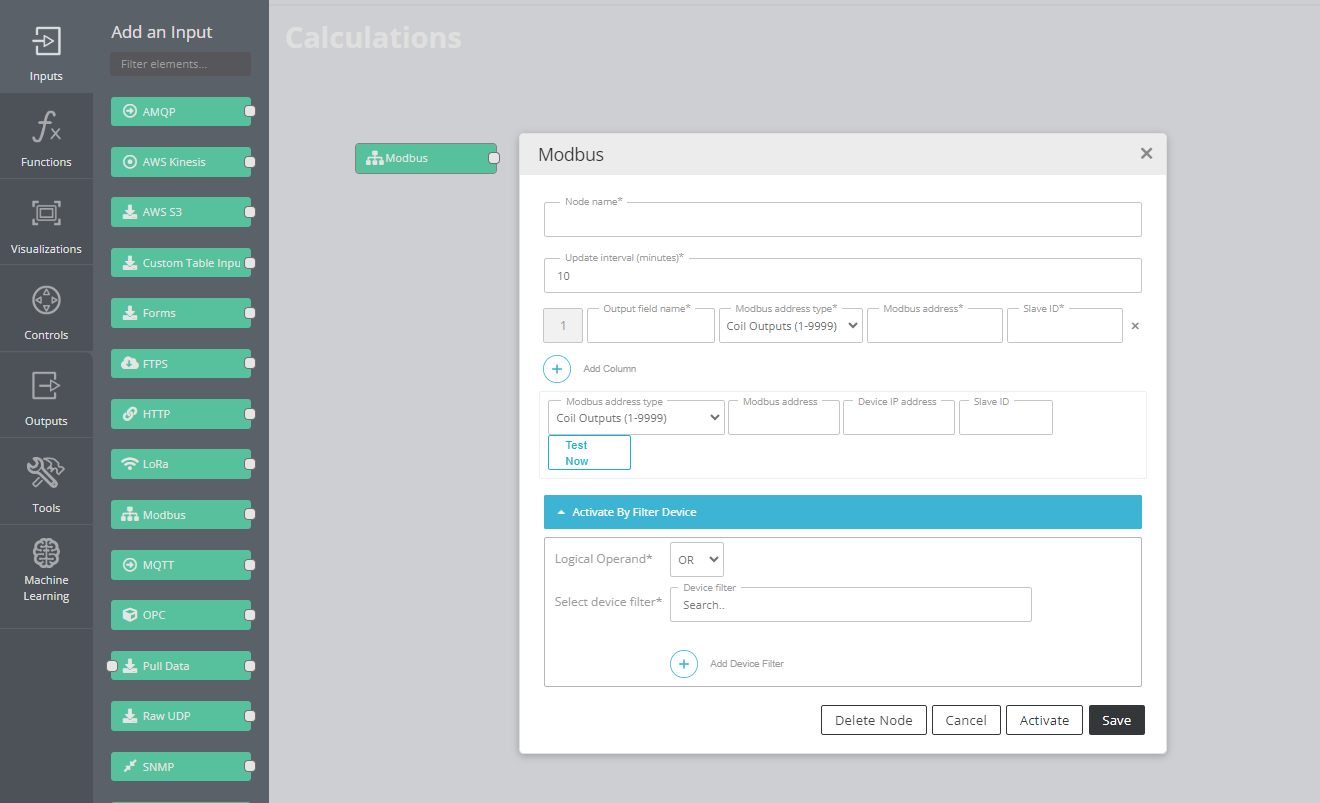Click the connector port on the AMQP element
The width and height of the screenshot is (1320, 803).
[250, 112]
